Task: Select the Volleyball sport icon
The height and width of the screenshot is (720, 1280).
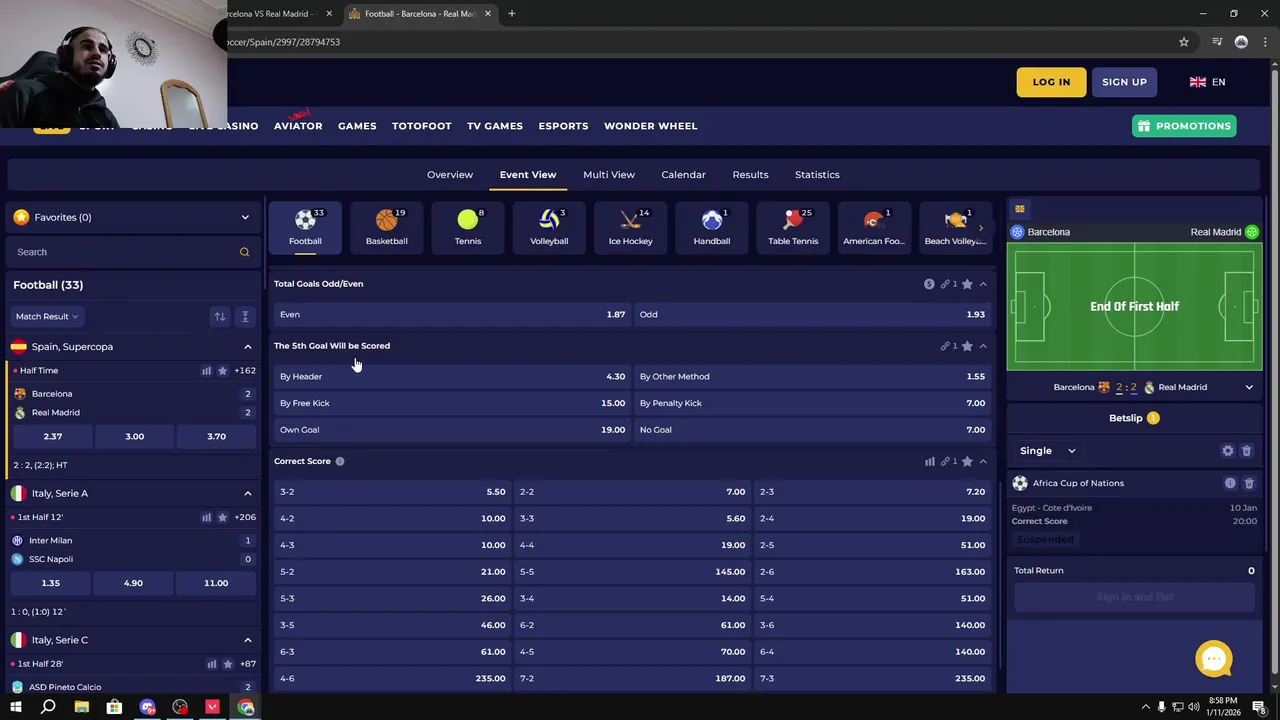Action: pos(549,227)
